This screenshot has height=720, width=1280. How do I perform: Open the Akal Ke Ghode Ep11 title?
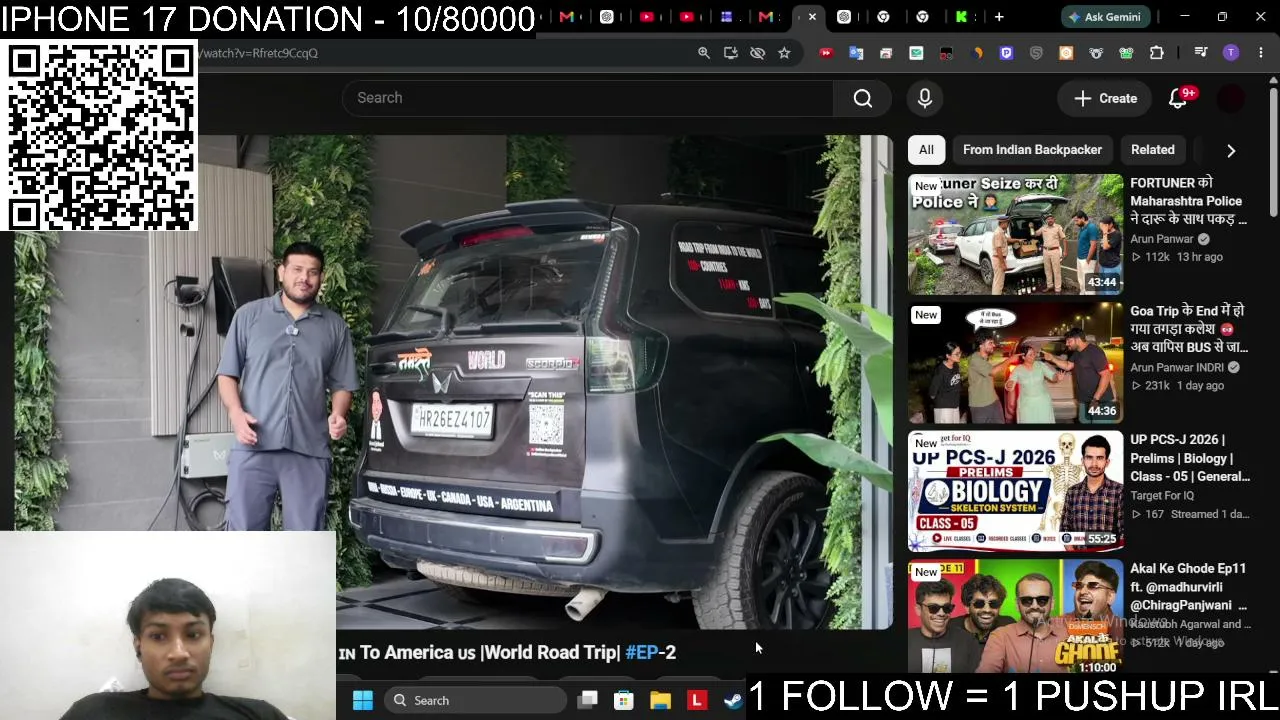pos(1188,587)
